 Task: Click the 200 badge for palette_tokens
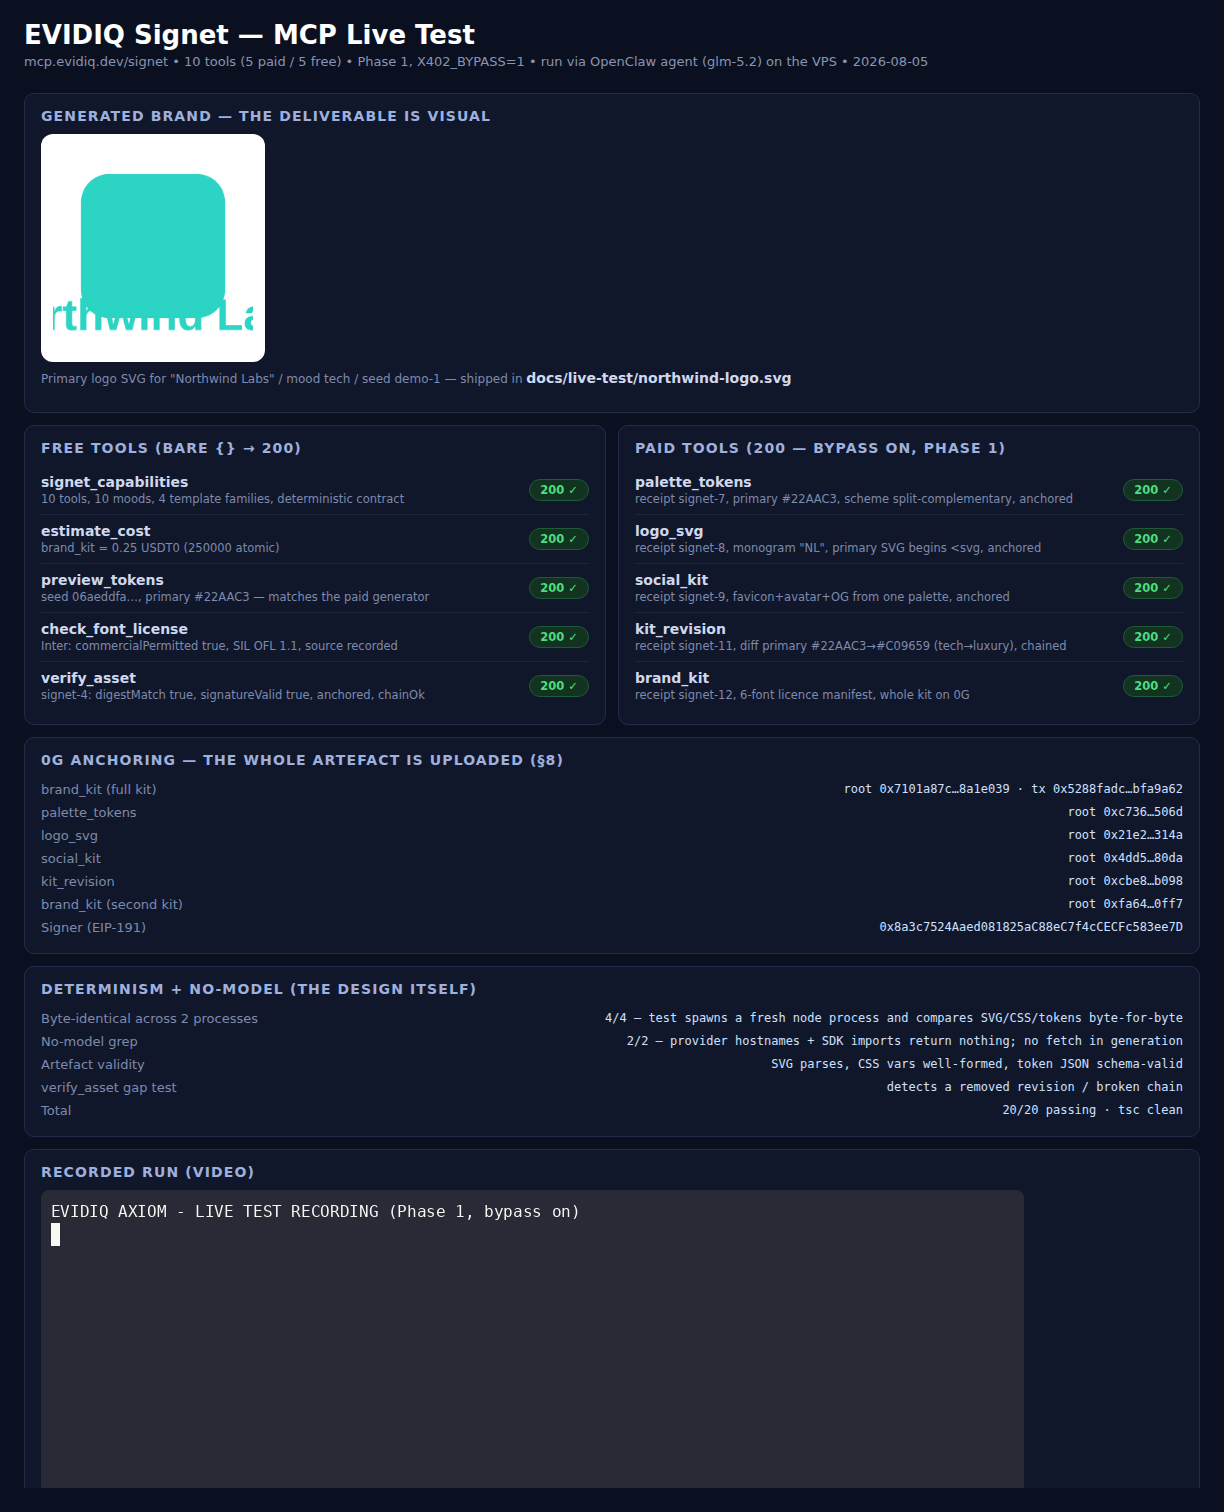(1153, 490)
